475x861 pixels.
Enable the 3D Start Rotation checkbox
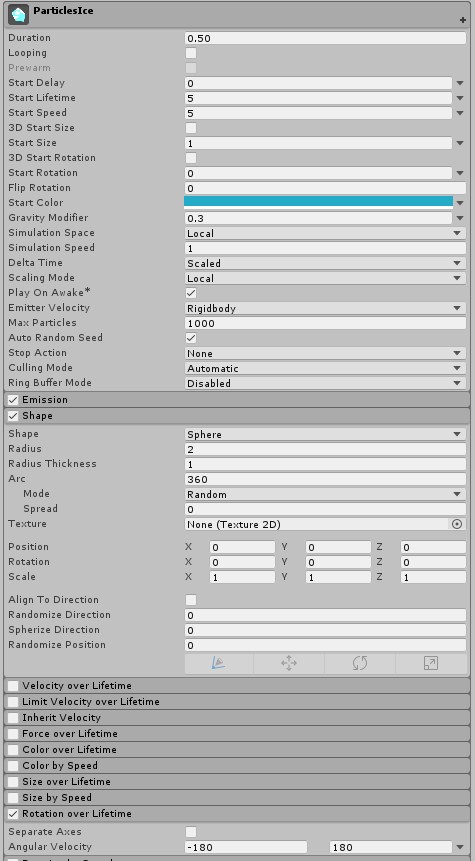tap(191, 158)
